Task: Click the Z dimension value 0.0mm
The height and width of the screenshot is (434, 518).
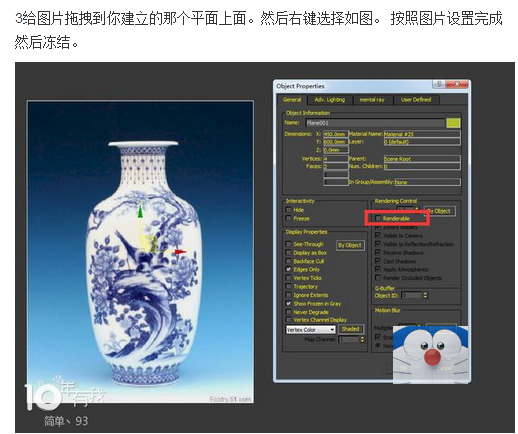Action: pyautogui.click(x=336, y=150)
